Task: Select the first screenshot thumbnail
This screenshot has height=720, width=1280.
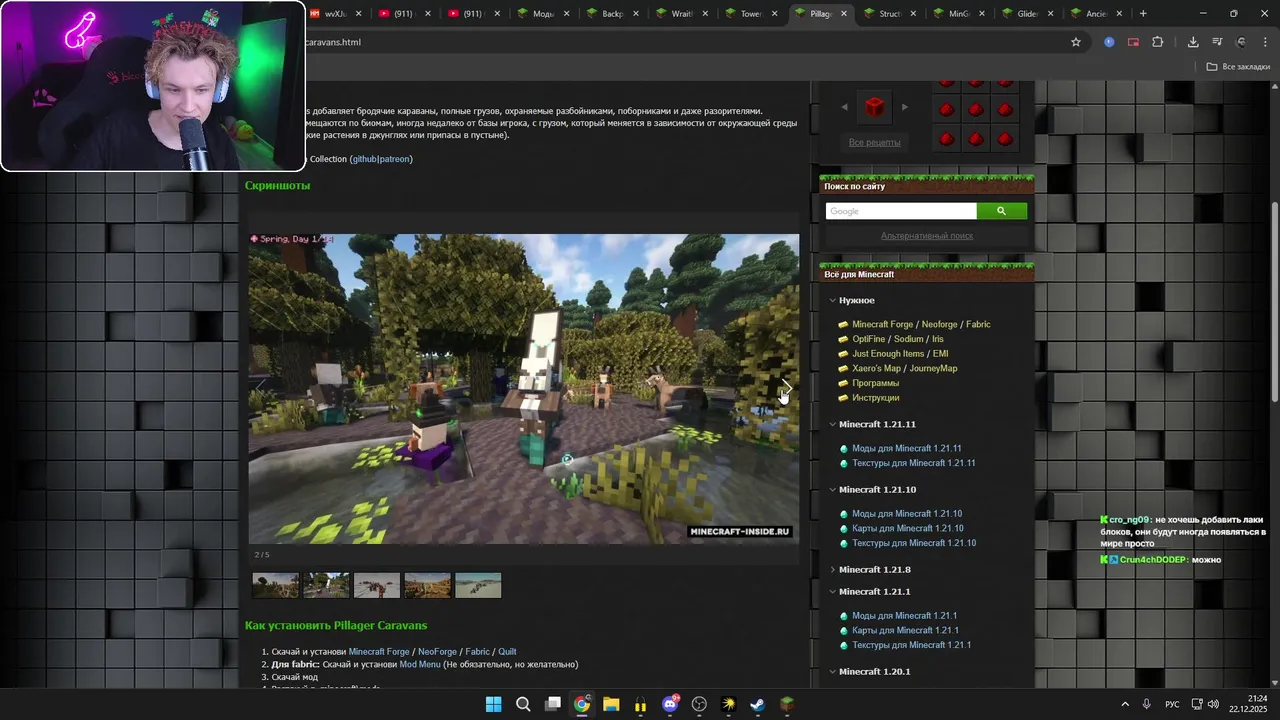Action: pyautogui.click(x=275, y=585)
